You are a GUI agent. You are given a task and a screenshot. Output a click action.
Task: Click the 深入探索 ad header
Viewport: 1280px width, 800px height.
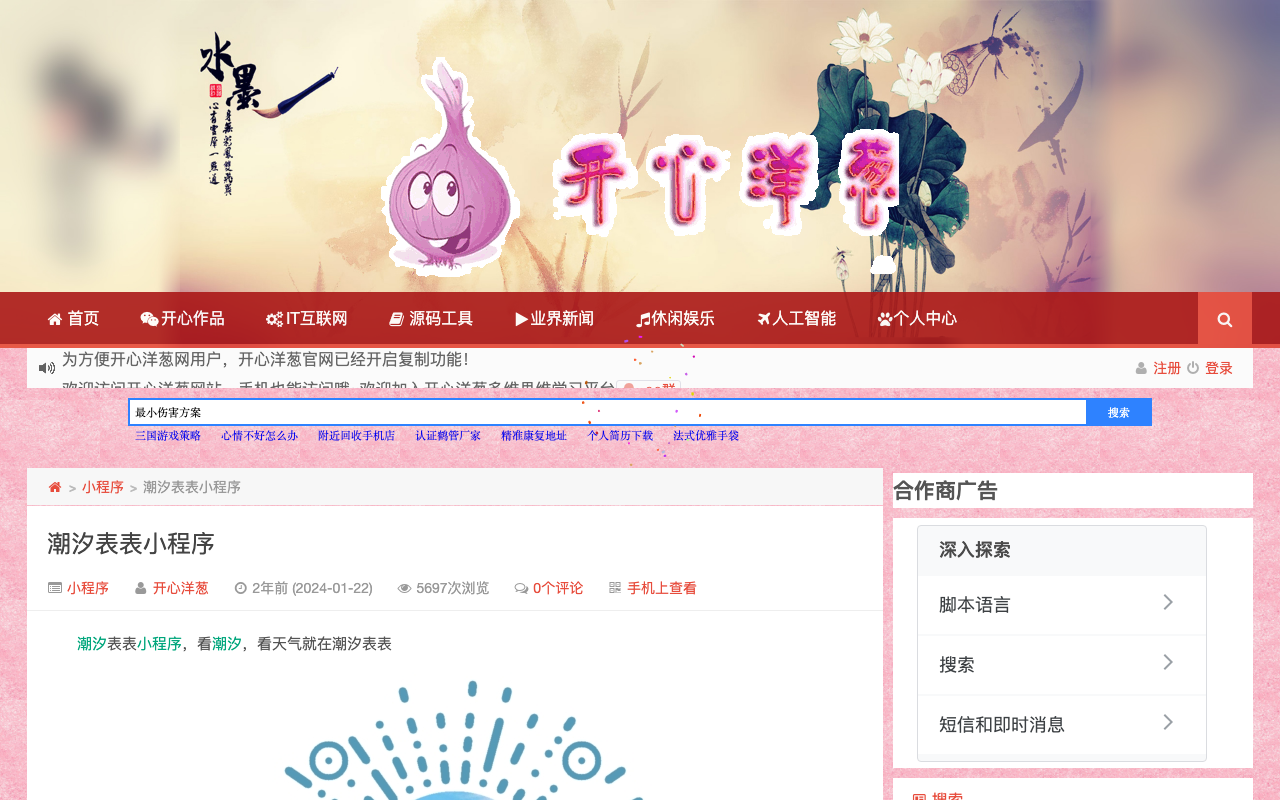click(x=975, y=550)
